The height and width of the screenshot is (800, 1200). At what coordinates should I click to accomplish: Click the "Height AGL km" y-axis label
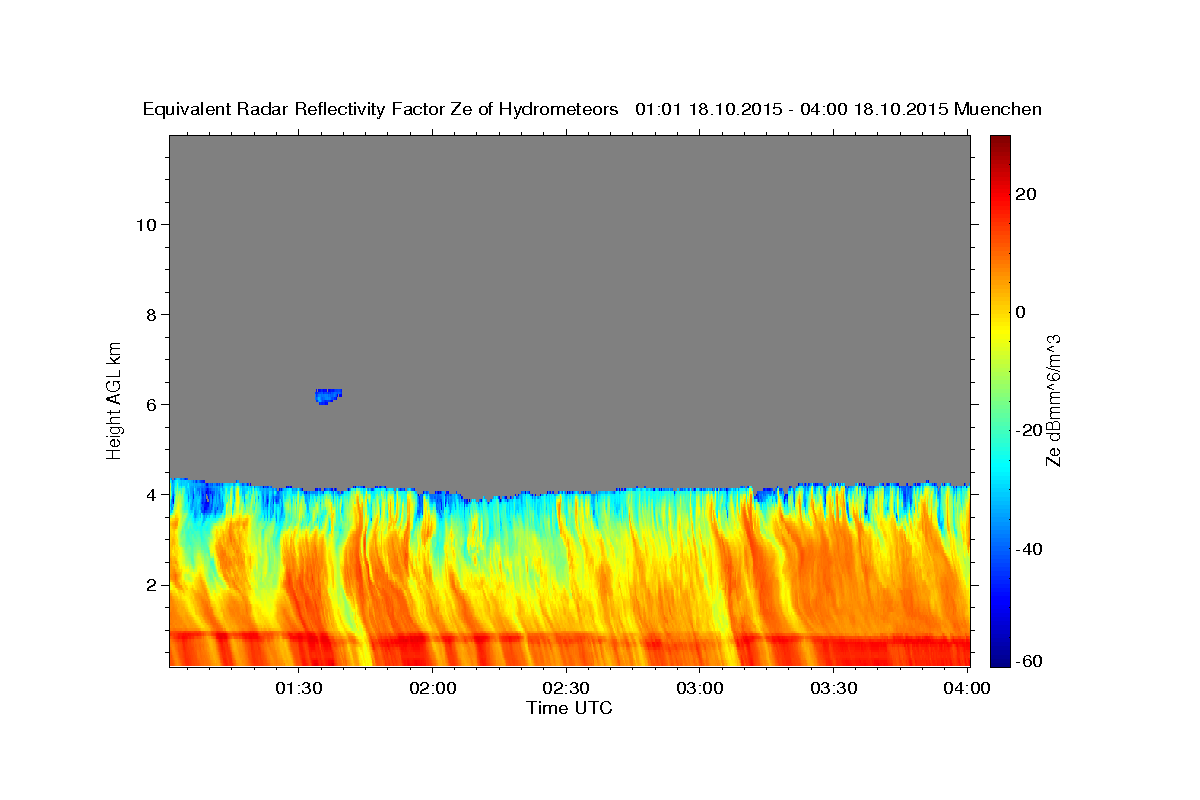(x=114, y=399)
